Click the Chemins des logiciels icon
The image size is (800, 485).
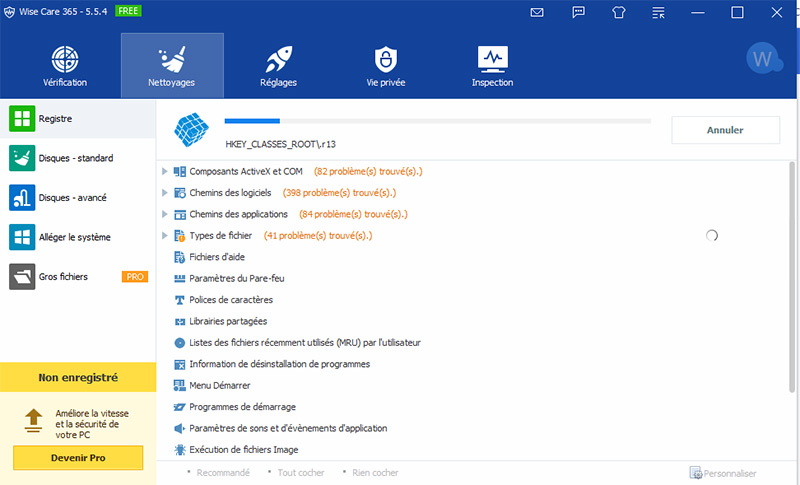(x=180, y=193)
